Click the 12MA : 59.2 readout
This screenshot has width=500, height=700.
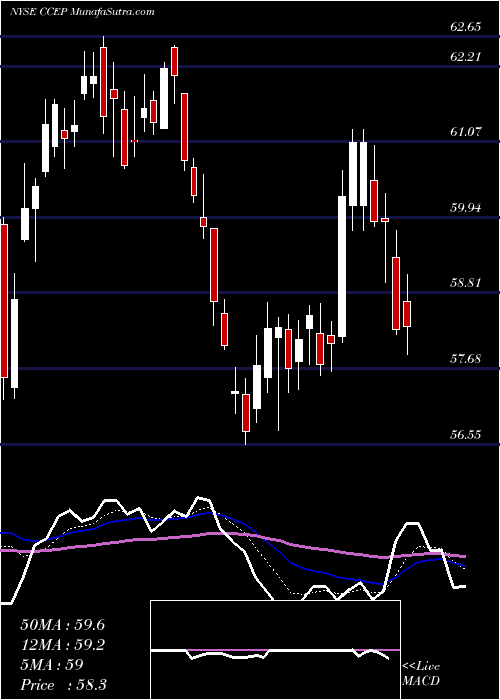pos(63,645)
